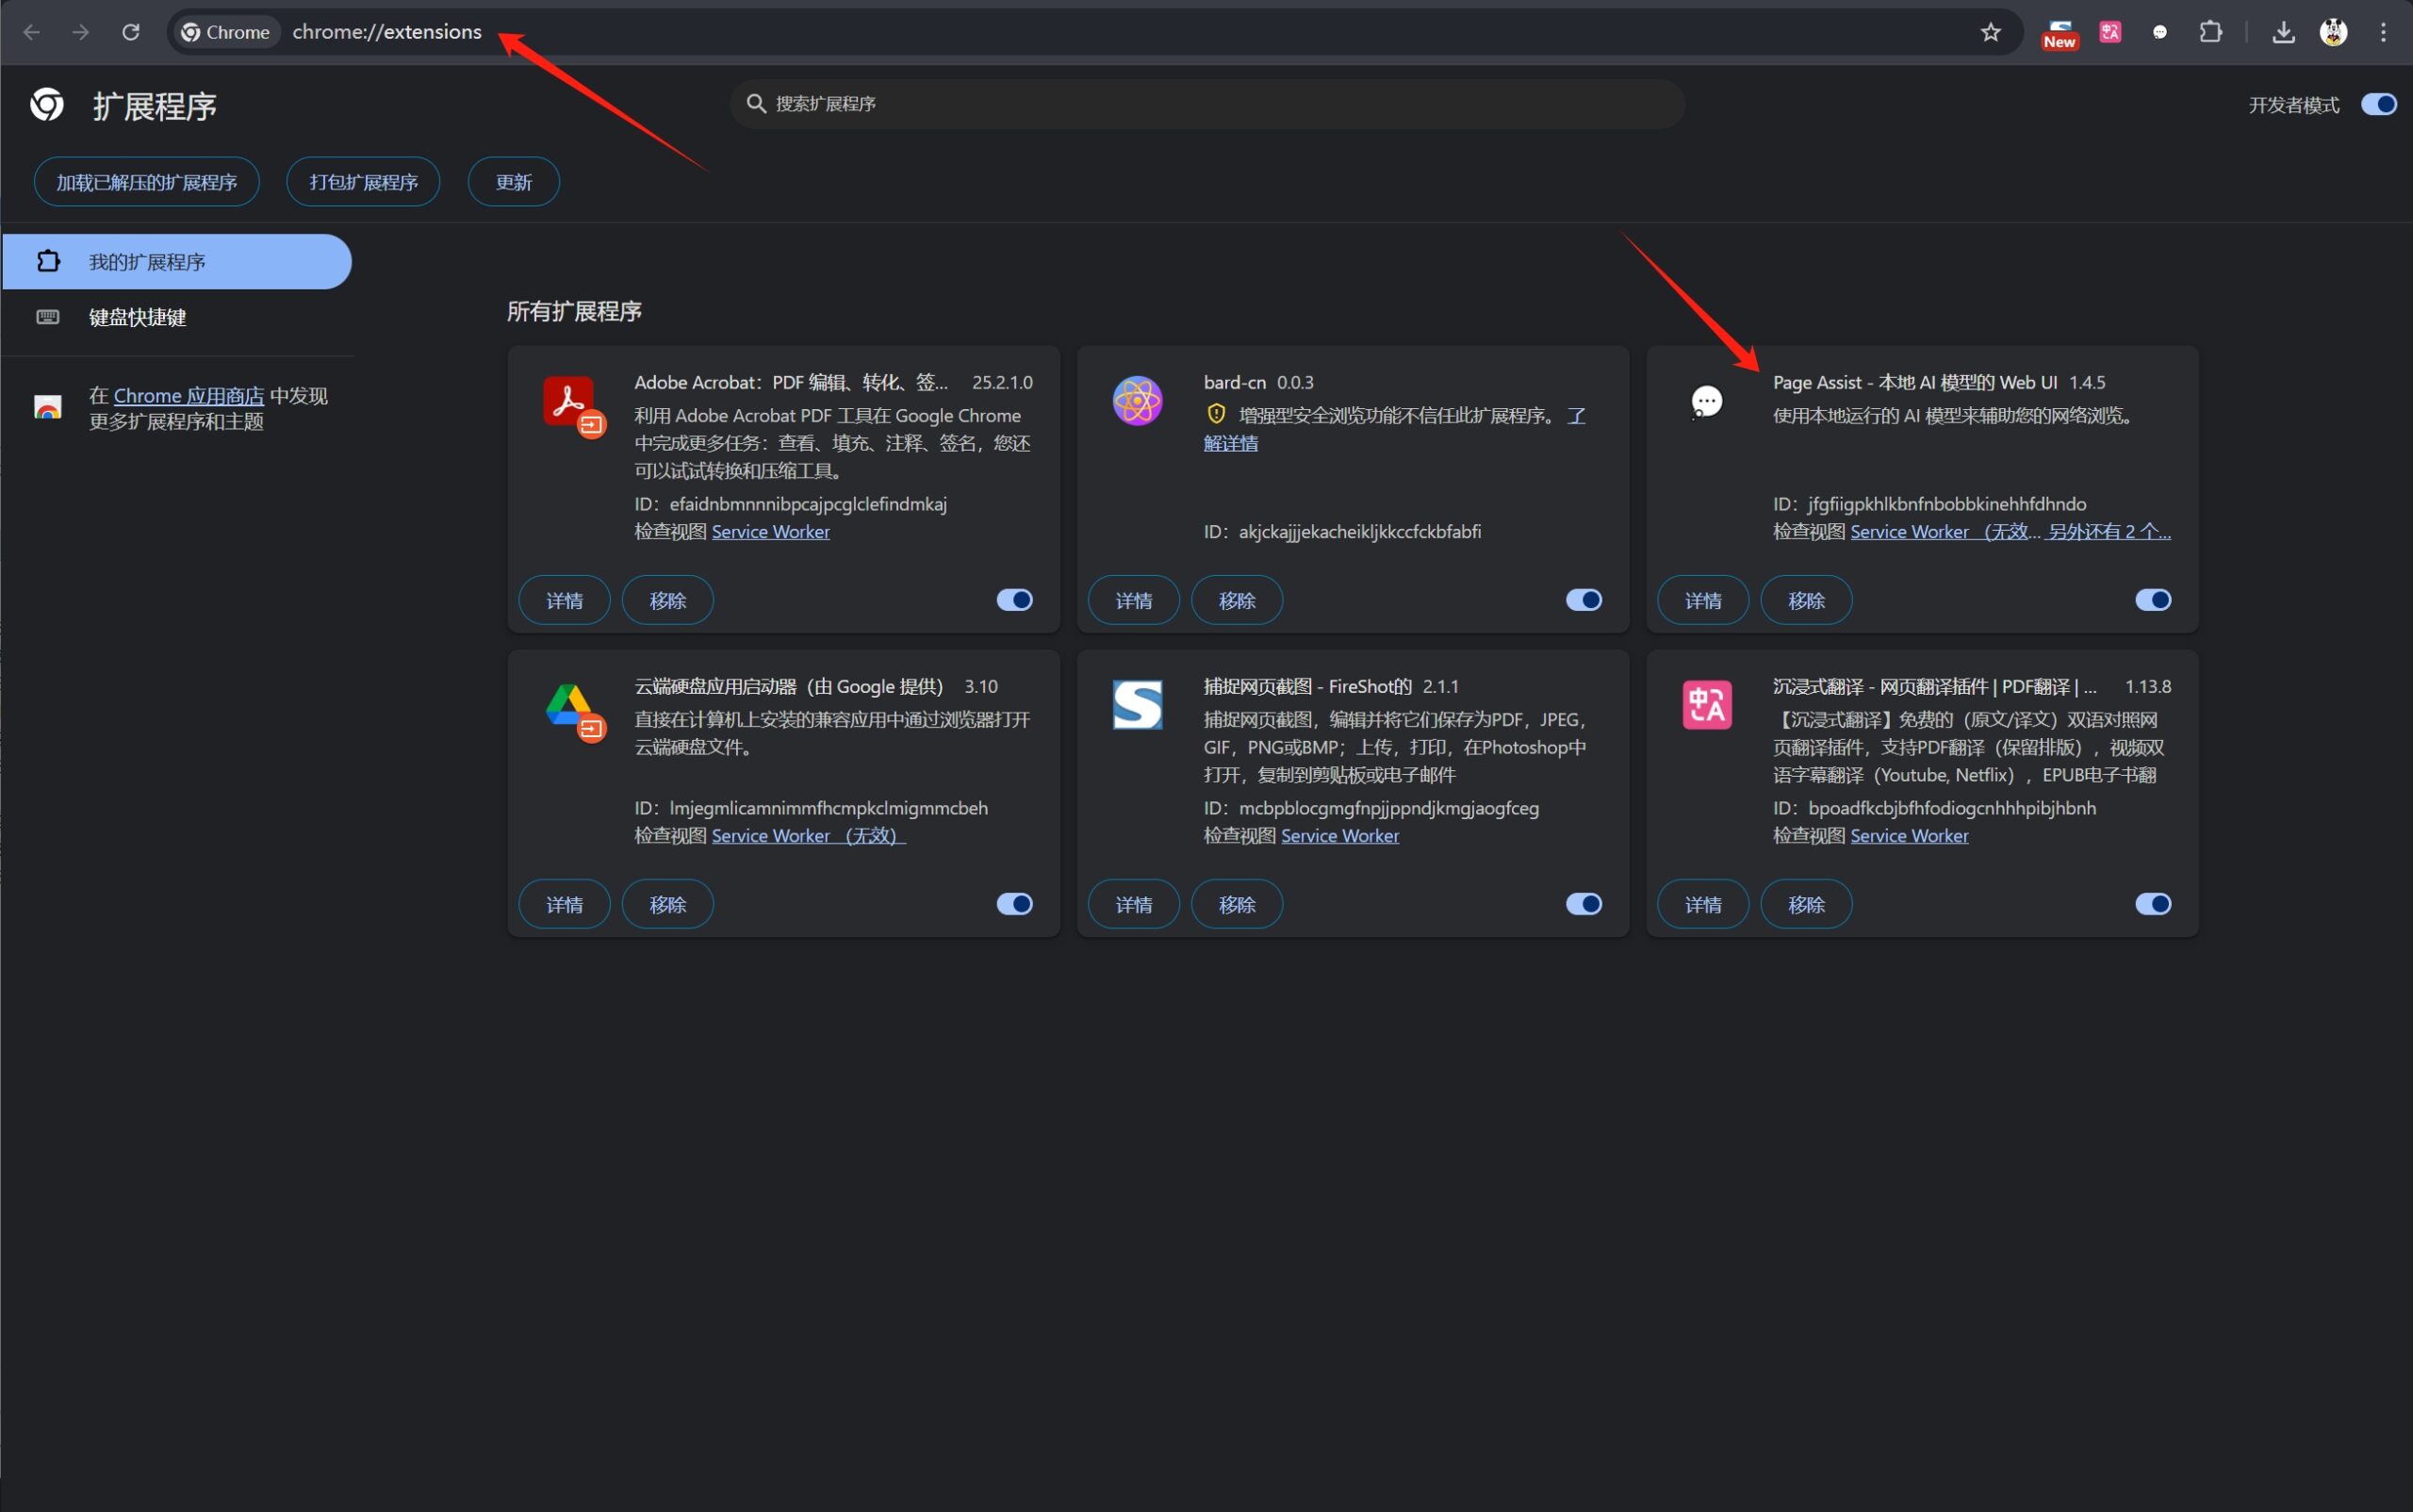Click 移除 for Page Assist
Screen dimensions: 2413x1512
coord(1805,600)
